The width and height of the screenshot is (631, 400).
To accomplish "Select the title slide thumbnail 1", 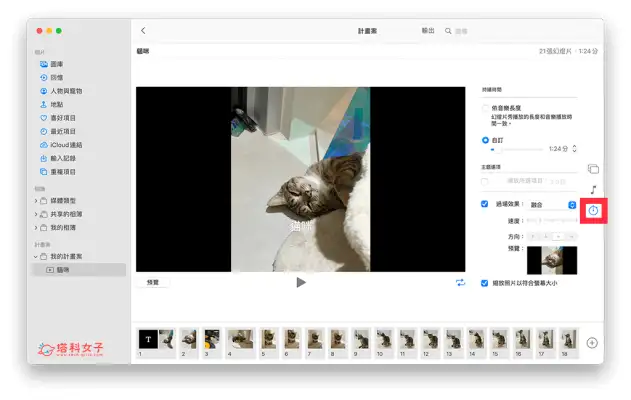I will click(146, 339).
